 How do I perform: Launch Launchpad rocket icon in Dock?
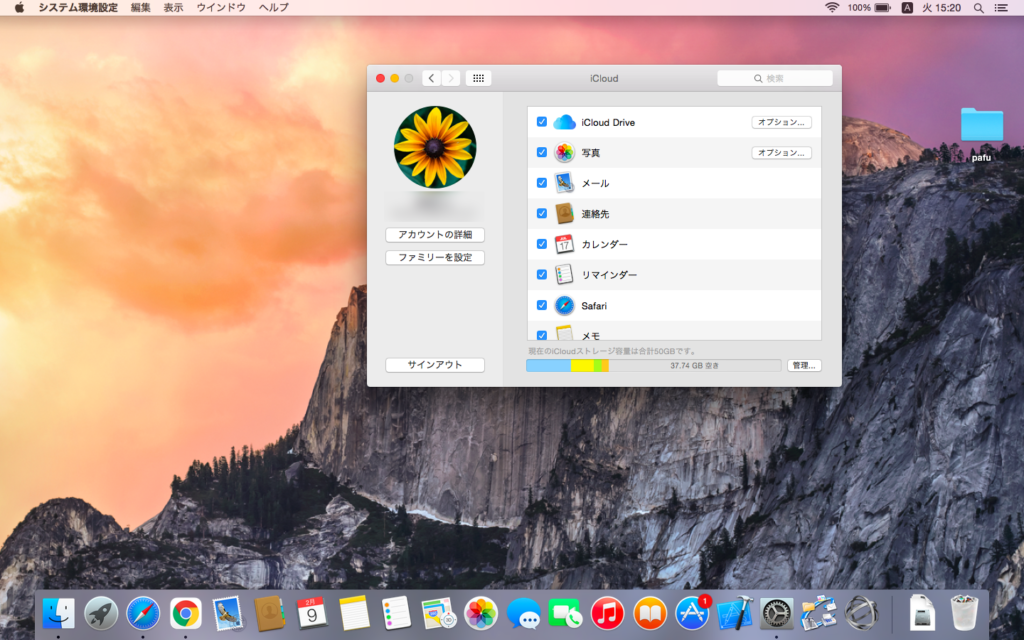click(101, 613)
